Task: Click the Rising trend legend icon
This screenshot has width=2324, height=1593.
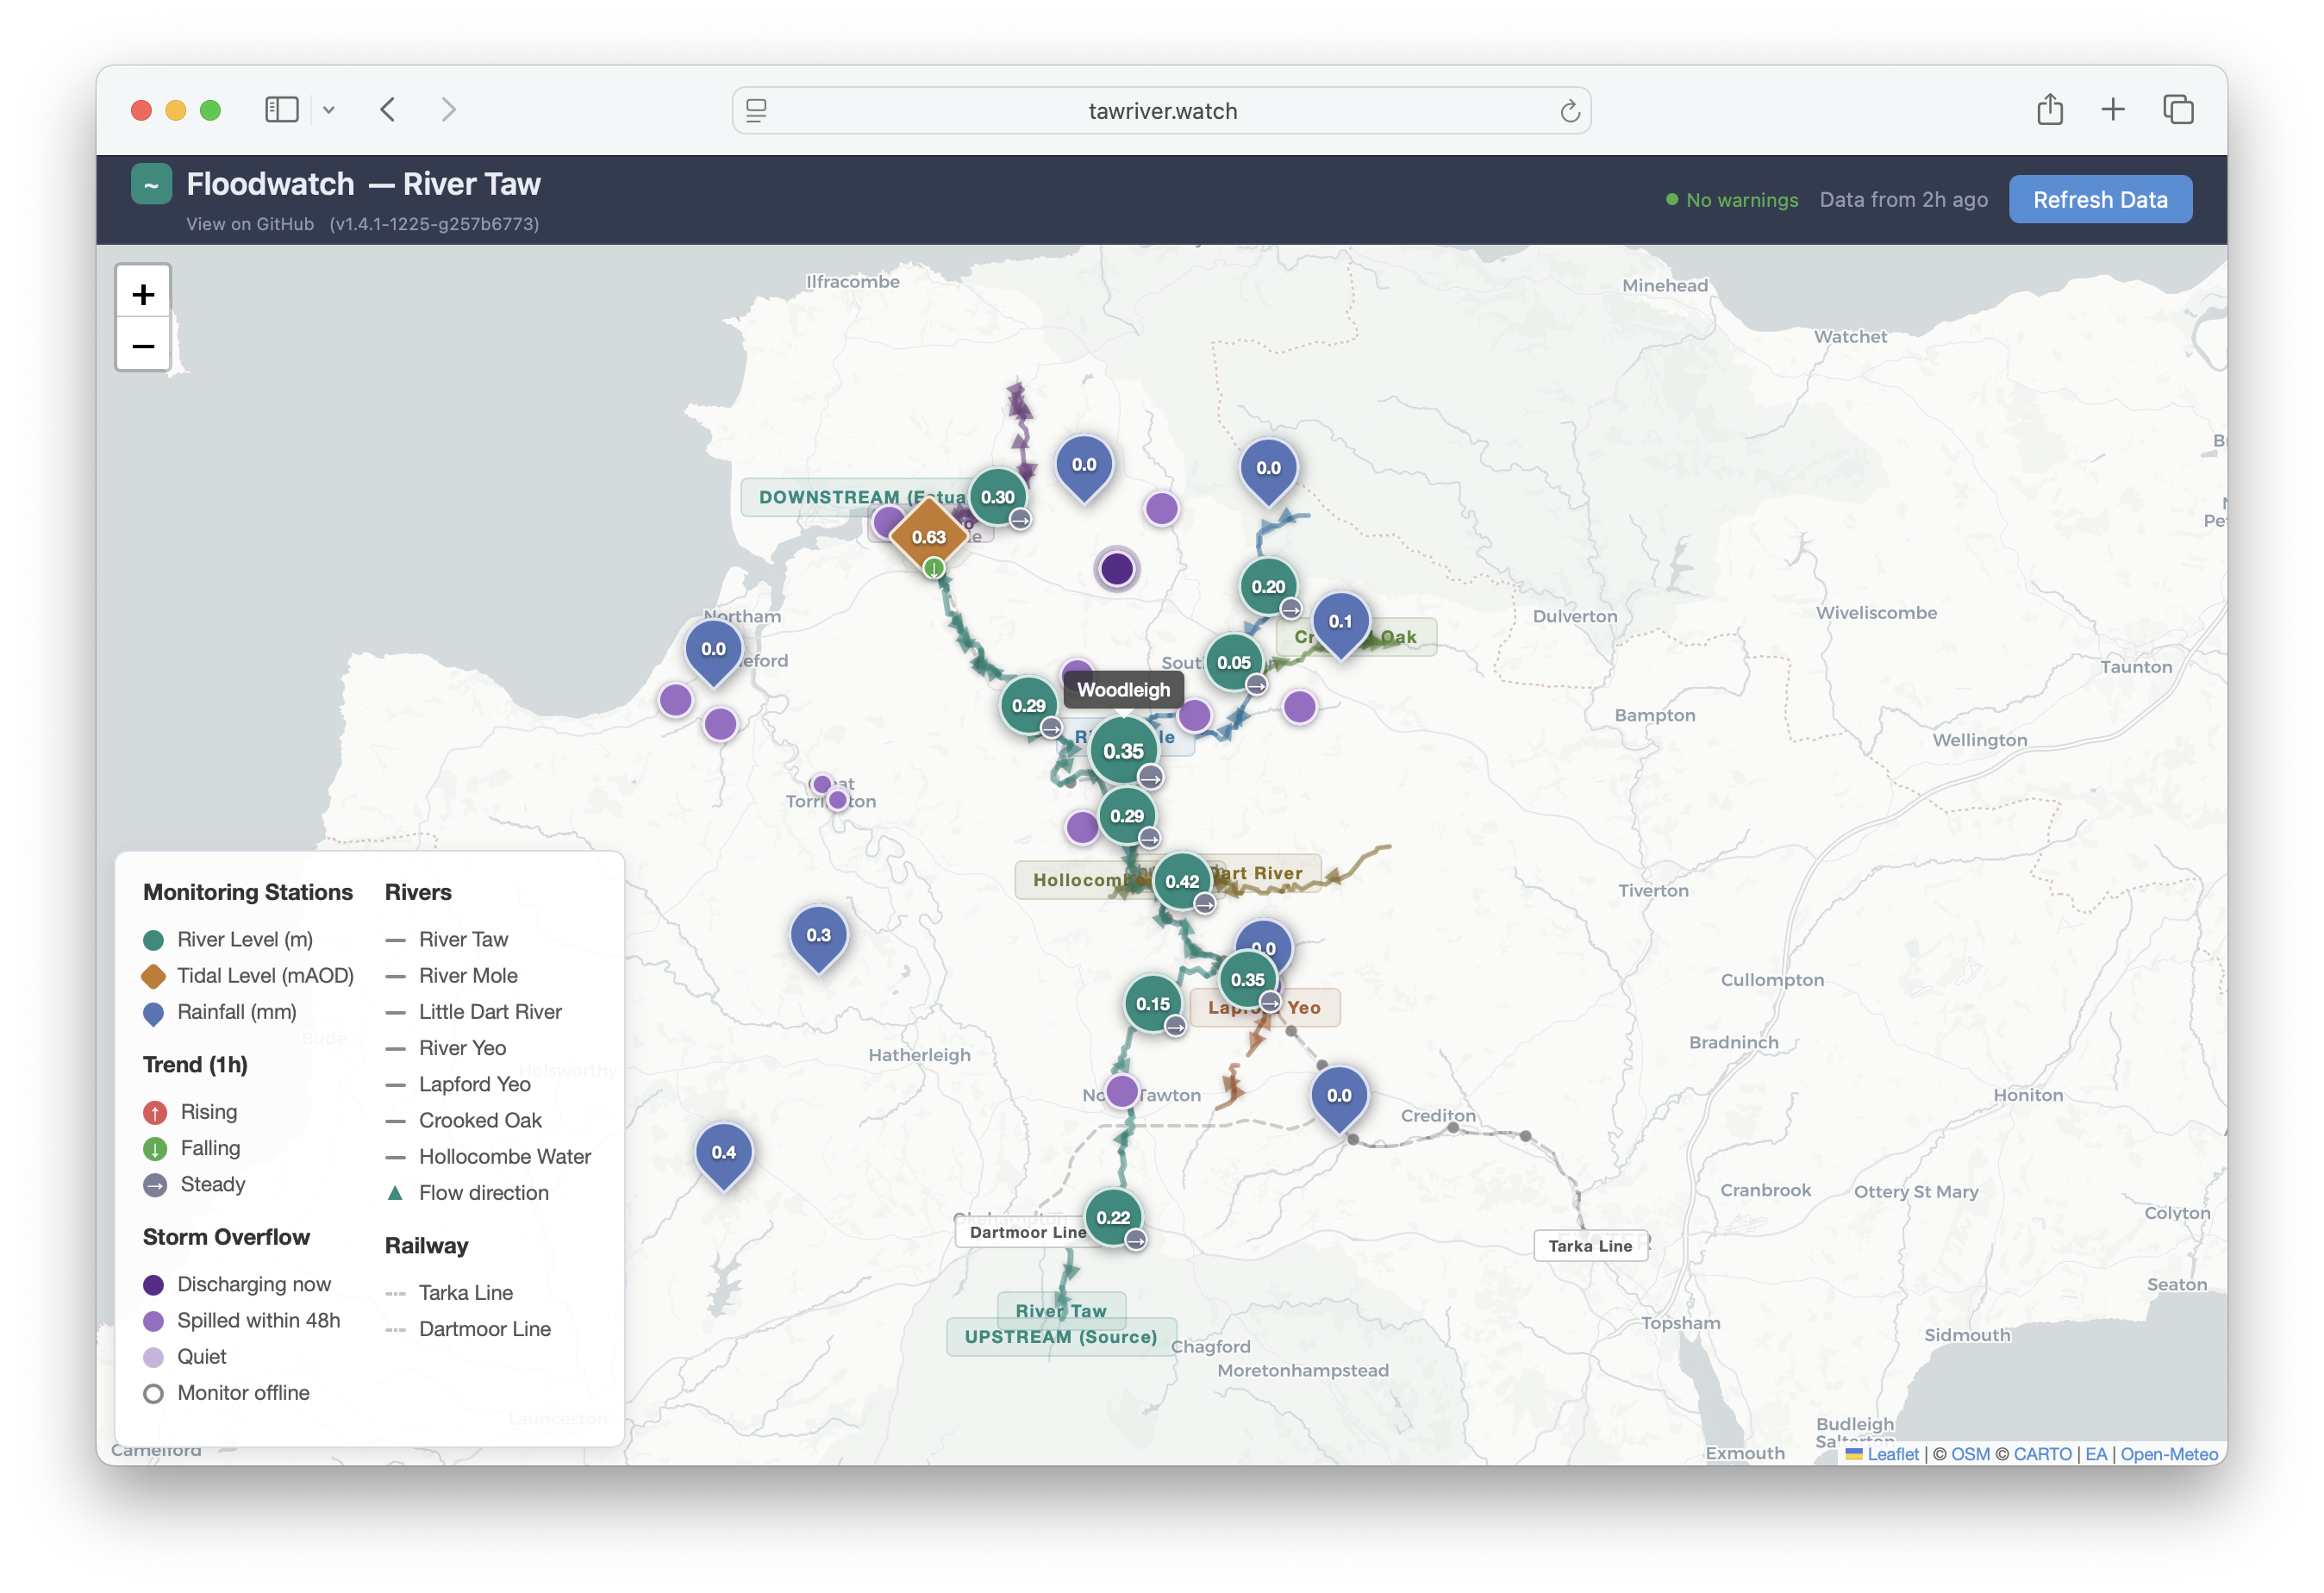Action: [154, 1112]
